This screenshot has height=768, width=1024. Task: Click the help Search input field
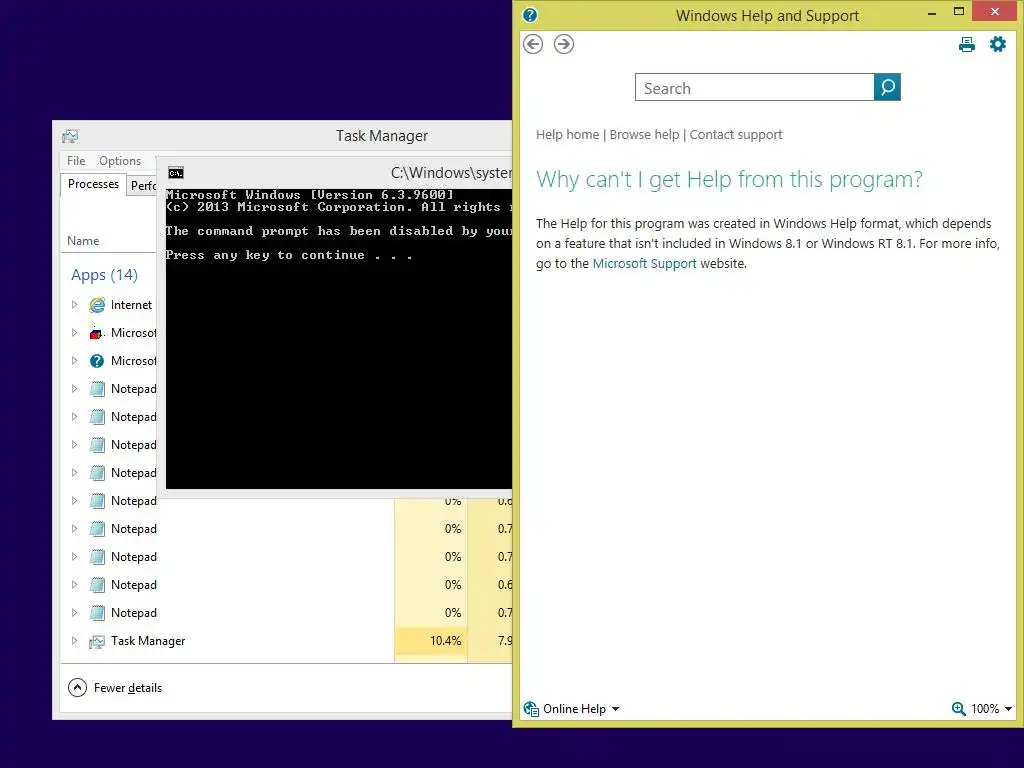point(754,88)
